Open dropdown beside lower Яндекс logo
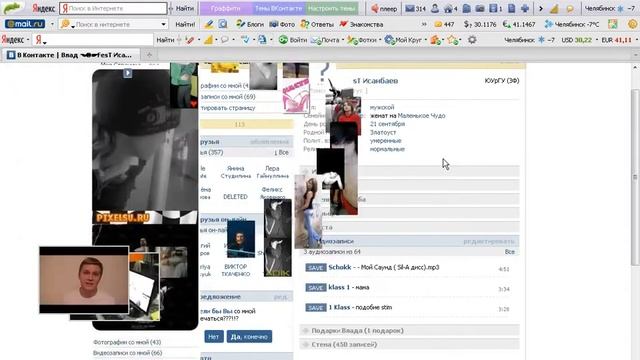This screenshot has height=360, width=640. [28, 40]
